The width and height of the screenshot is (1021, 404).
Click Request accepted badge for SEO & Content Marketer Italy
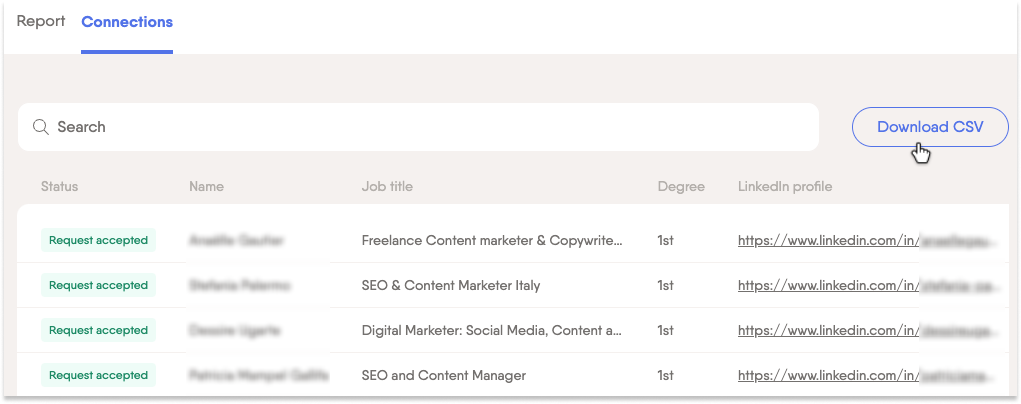point(98,285)
